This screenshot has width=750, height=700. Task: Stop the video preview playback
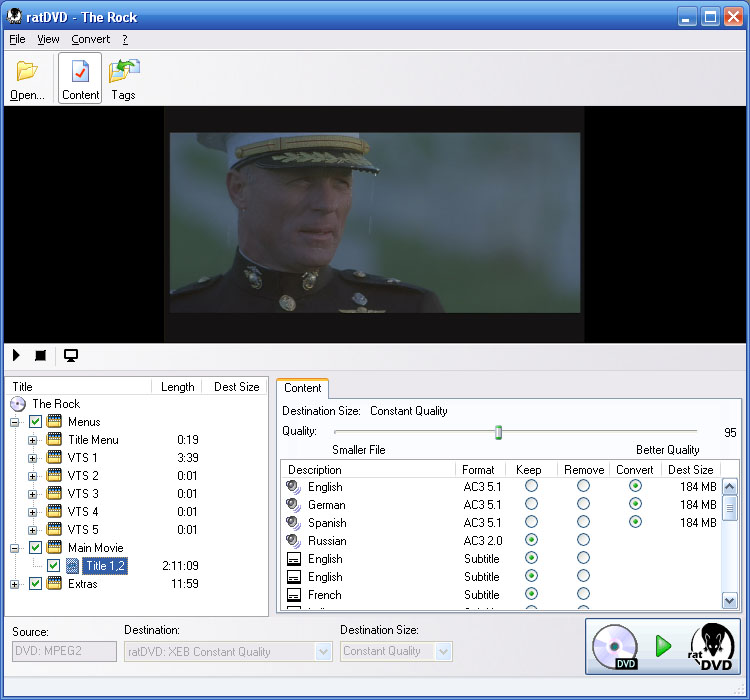(41, 355)
